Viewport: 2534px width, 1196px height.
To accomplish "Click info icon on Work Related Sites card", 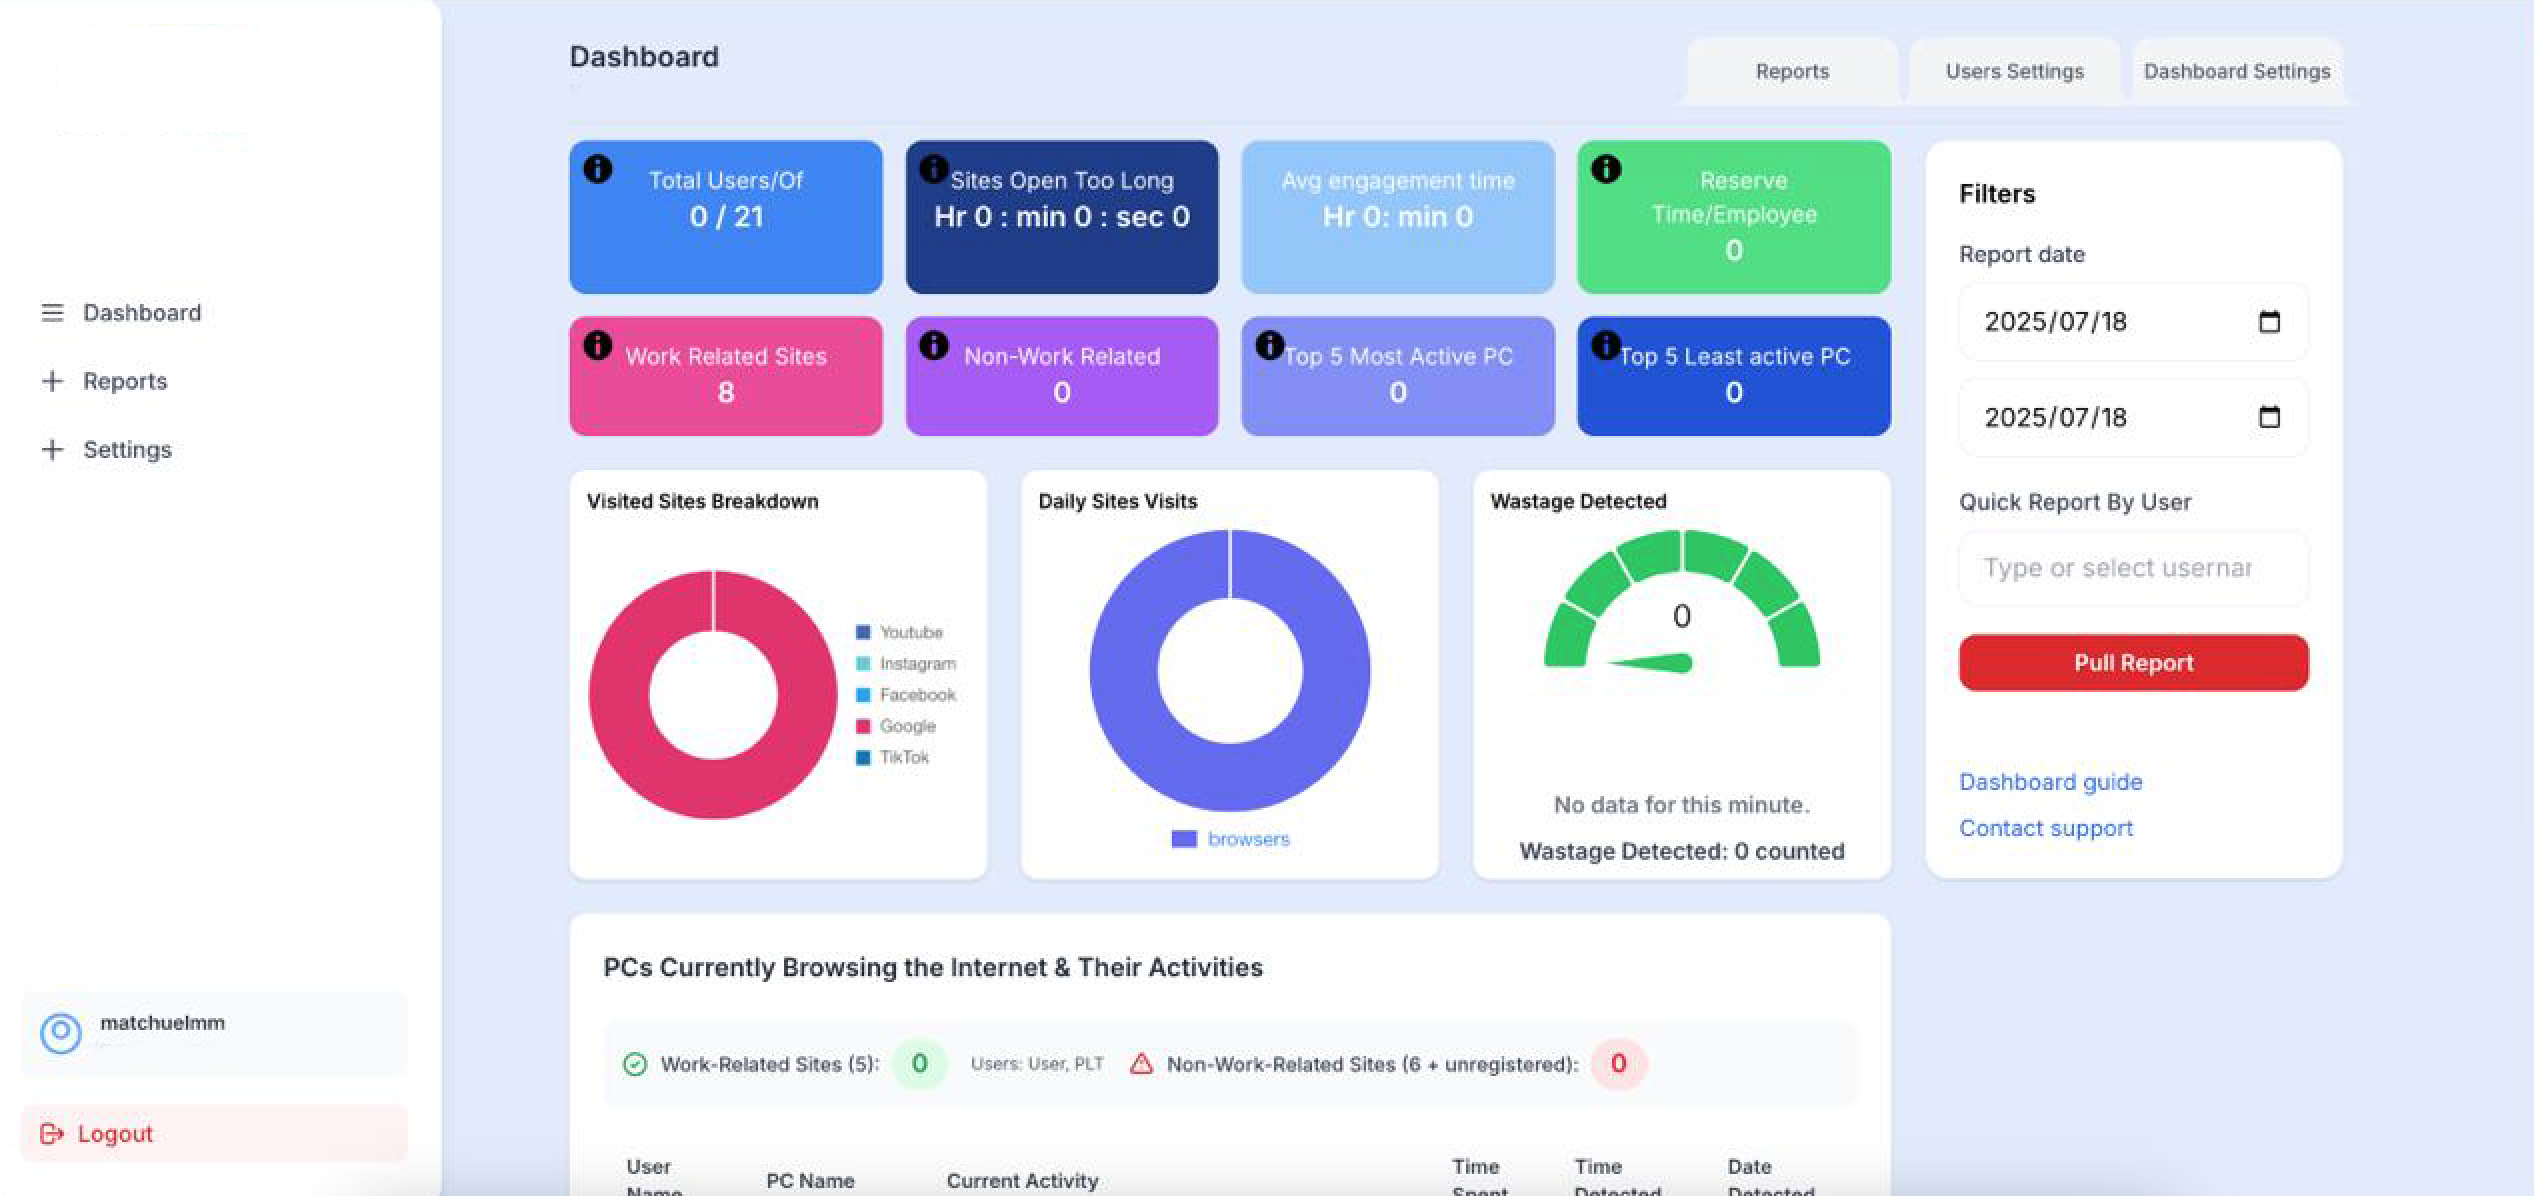I will click(598, 345).
